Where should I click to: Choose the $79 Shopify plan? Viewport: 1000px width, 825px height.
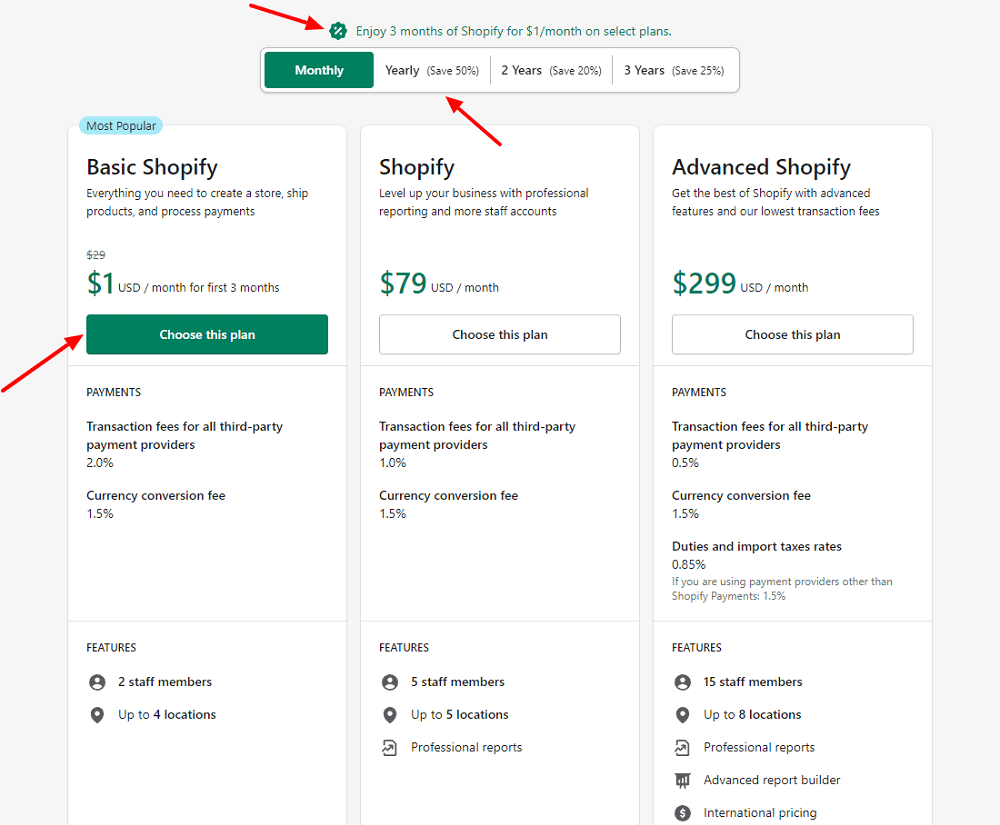(x=500, y=334)
